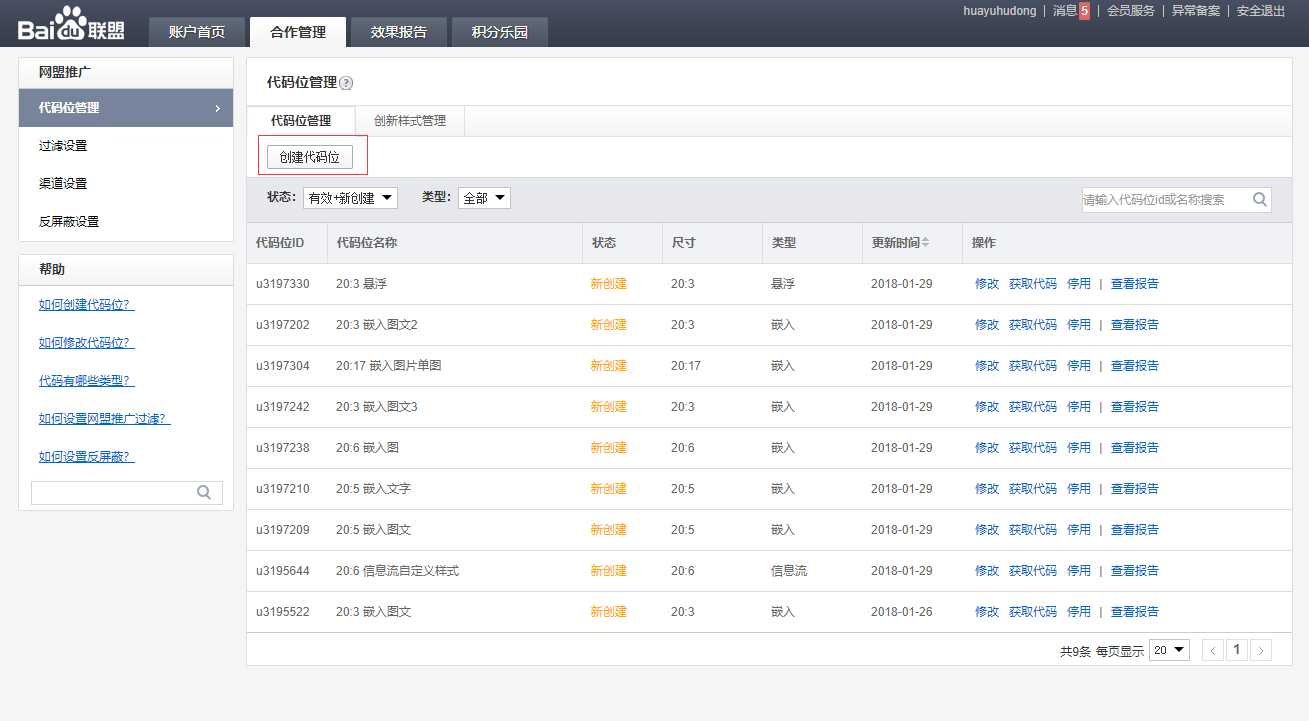The image size is (1309, 721).
Task: Click 停用 for u3195522 row
Action: point(1079,612)
